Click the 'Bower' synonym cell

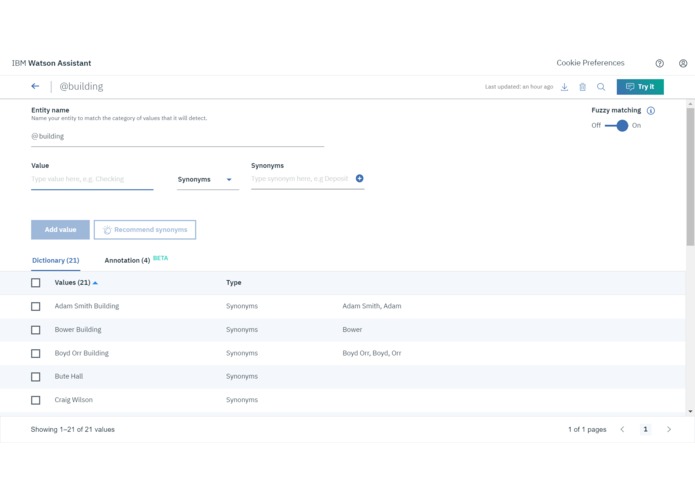tap(352, 330)
